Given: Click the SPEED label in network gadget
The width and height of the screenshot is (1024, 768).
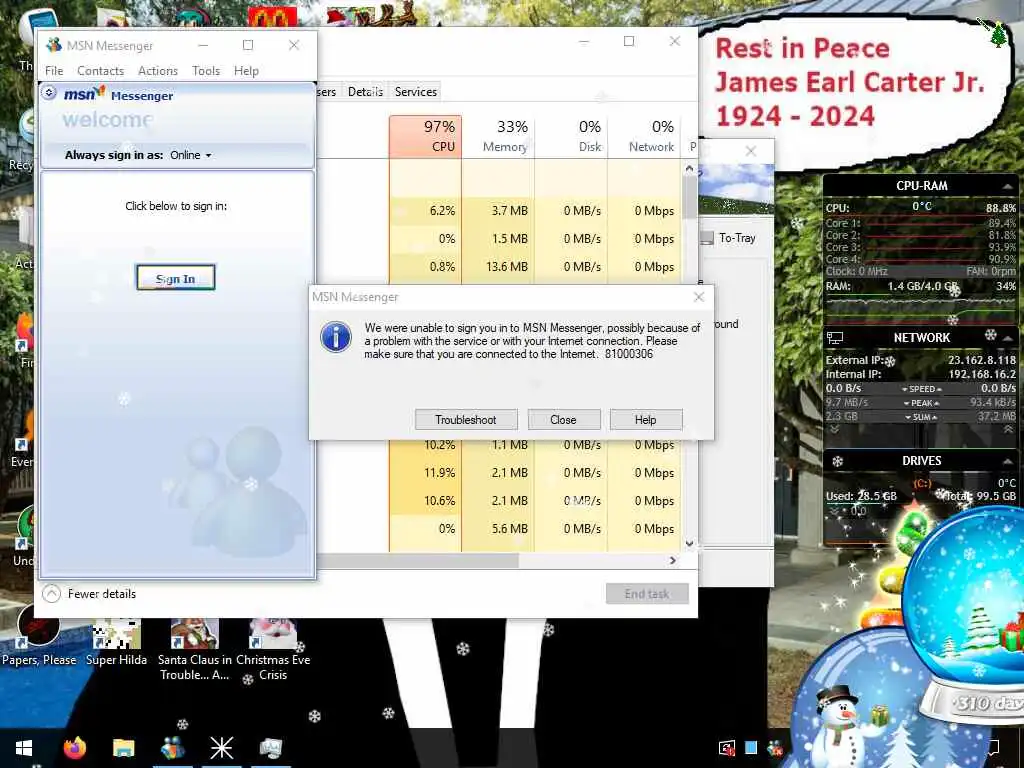Looking at the screenshot, I should 921,389.
